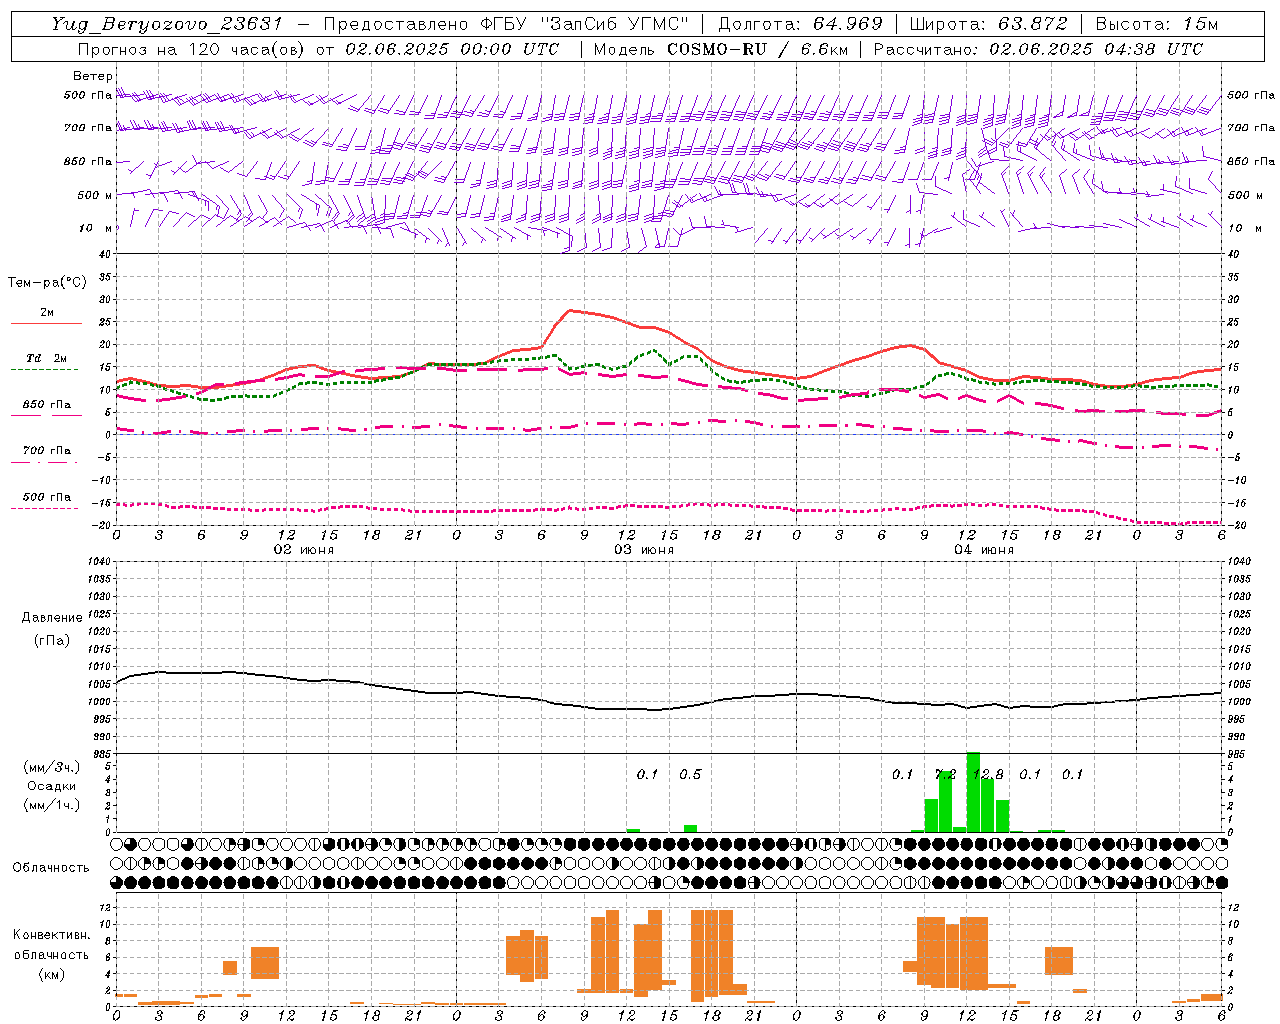
Task: Click the Тем-ра(°C) temperature panel label
Action: coord(47,282)
